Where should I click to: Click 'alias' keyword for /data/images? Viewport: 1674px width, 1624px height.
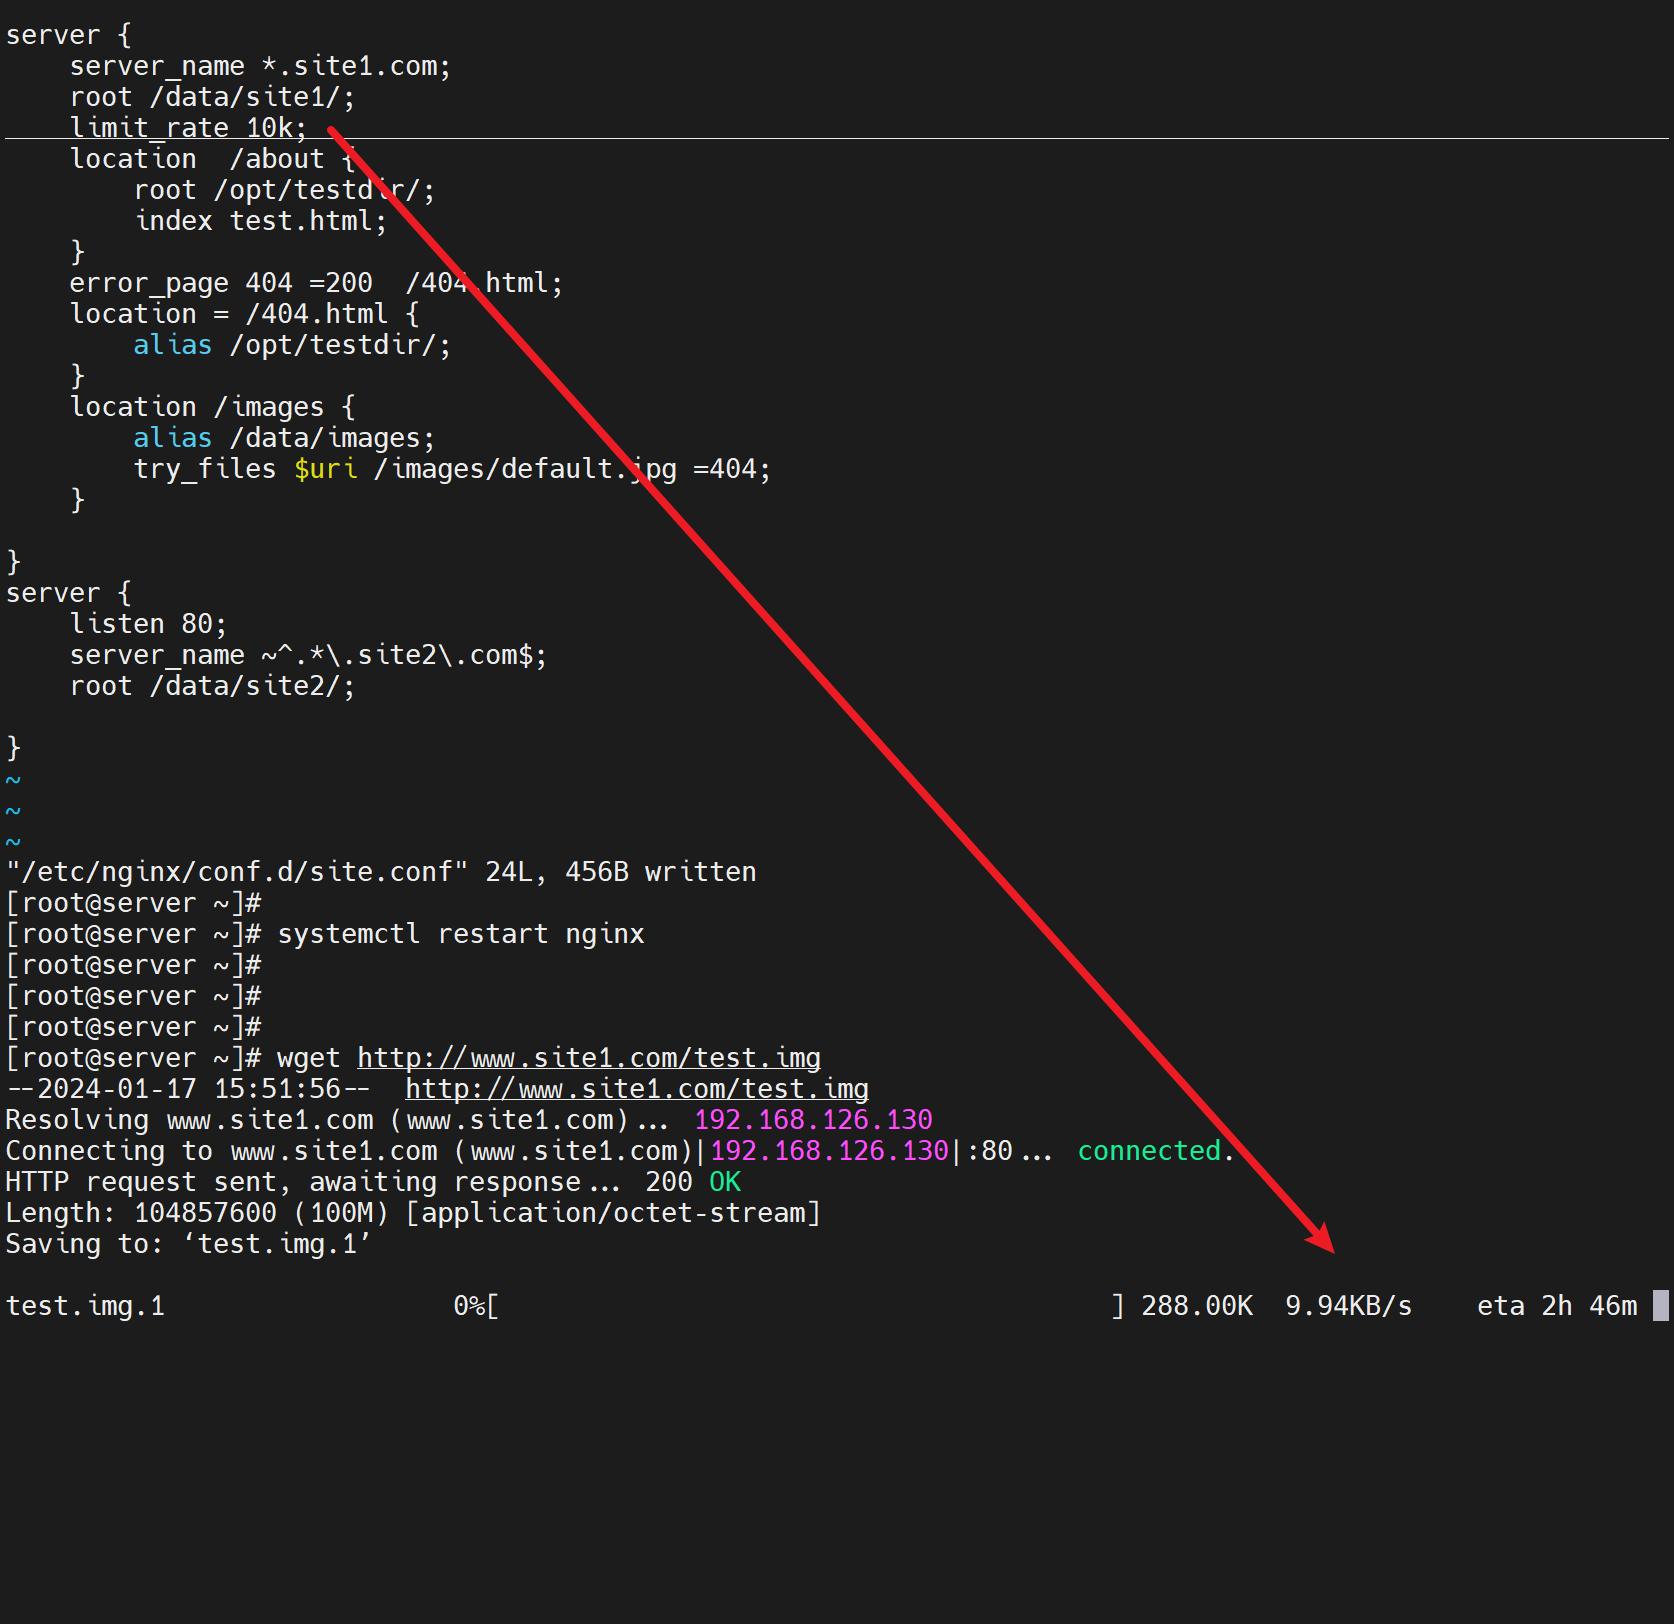pyautogui.click(x=172, y=438)
